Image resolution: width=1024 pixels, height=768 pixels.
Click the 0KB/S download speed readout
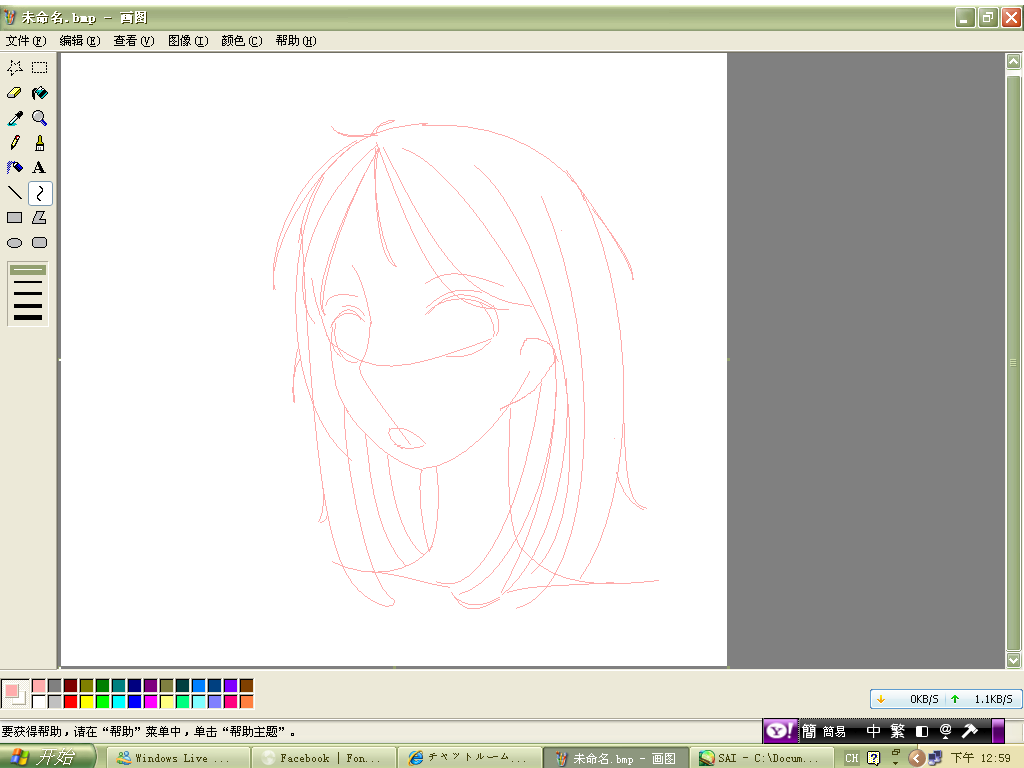(924, 699)
